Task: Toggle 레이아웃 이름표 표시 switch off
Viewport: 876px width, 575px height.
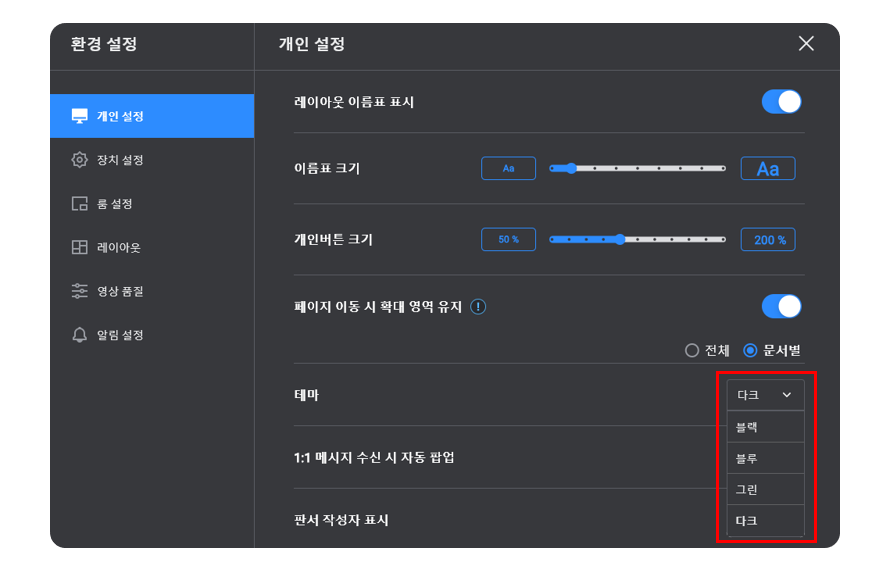Action: 781,102
